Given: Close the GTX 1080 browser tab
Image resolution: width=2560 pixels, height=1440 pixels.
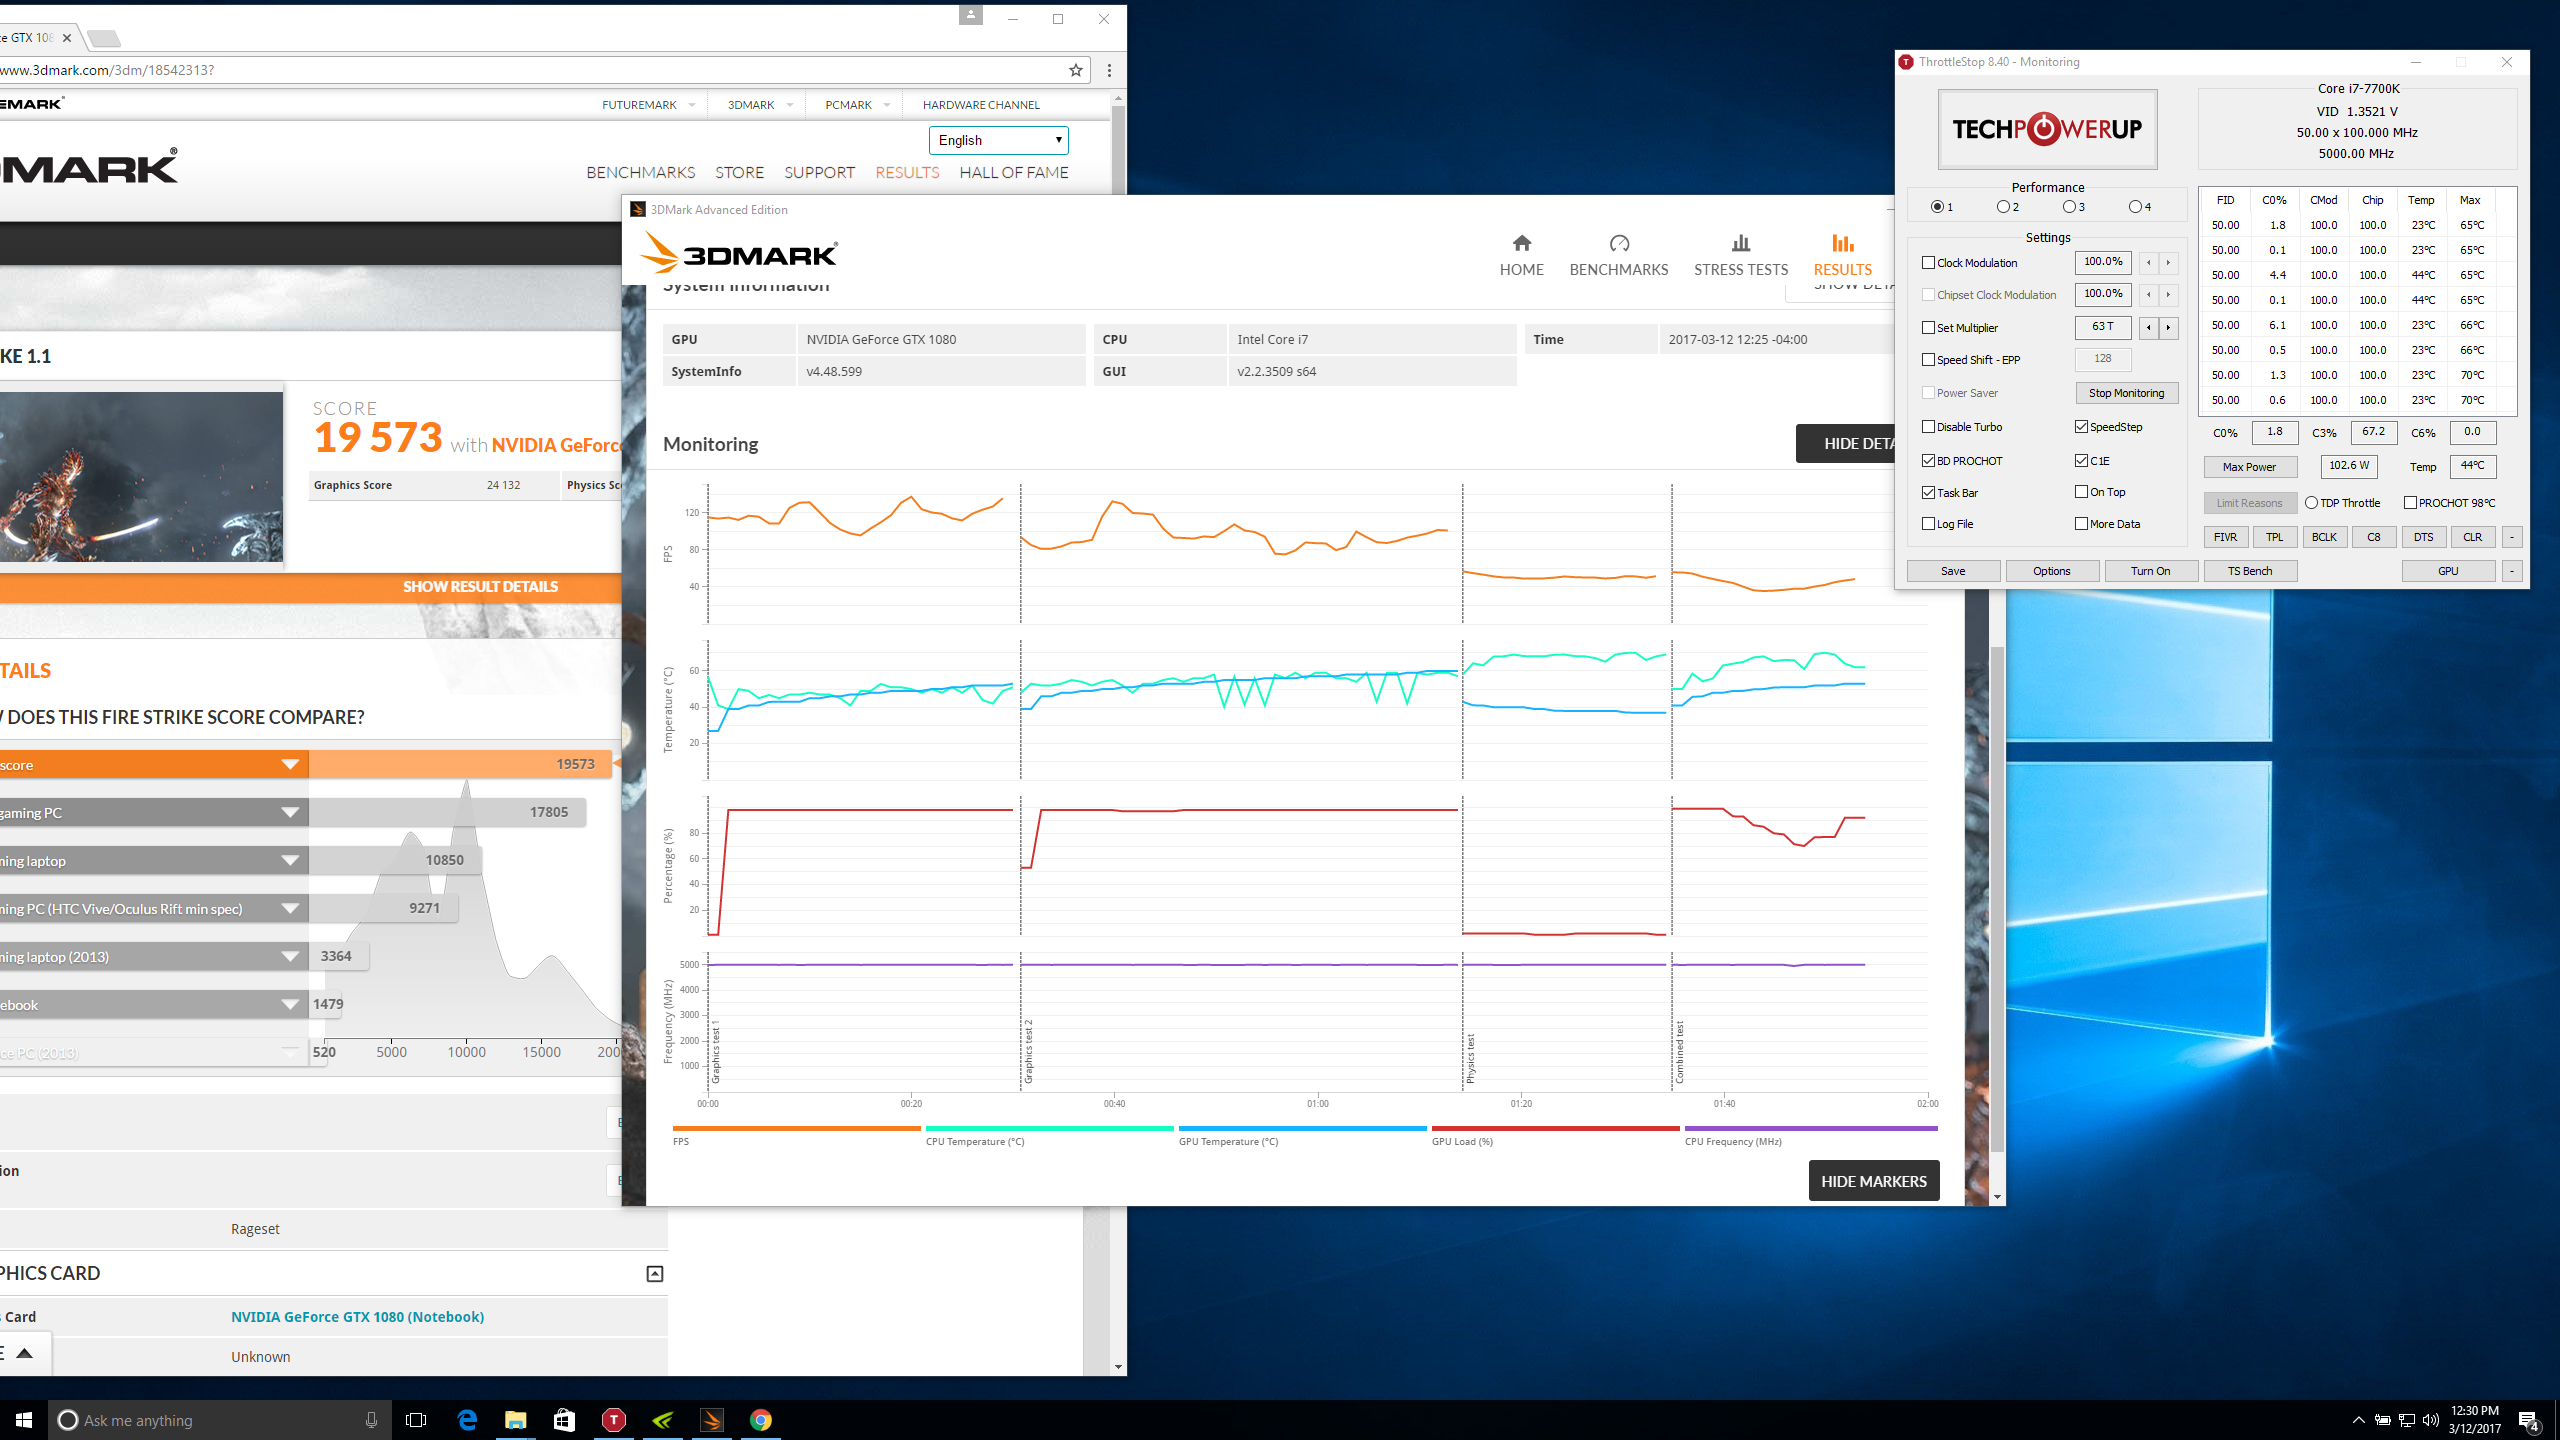Looking at the screenshot, I should (x=67, y=38).
